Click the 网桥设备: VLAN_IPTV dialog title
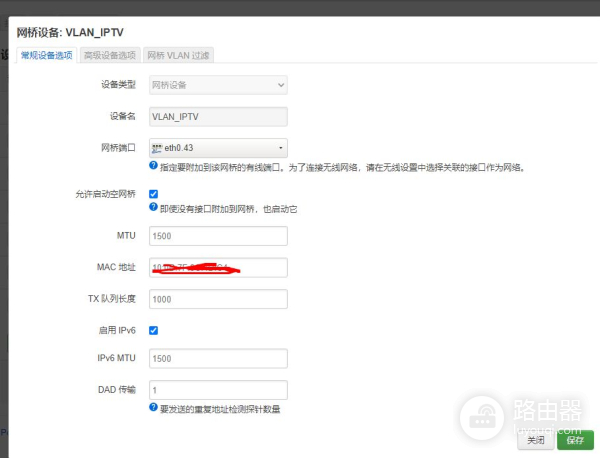This screenshot has height=458, width=600. pos(70,33)
